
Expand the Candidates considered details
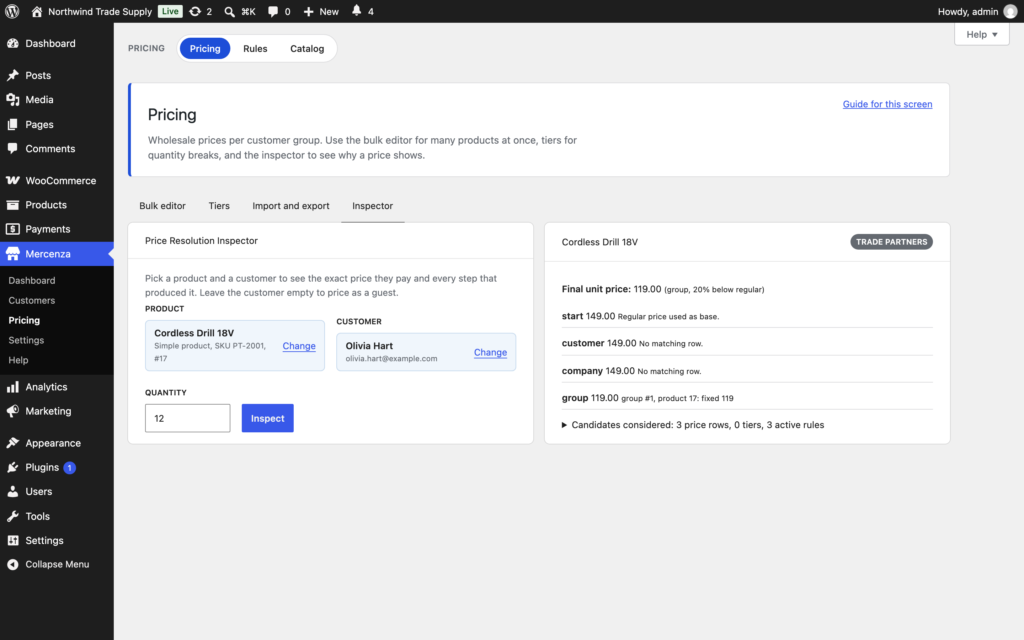692,424
